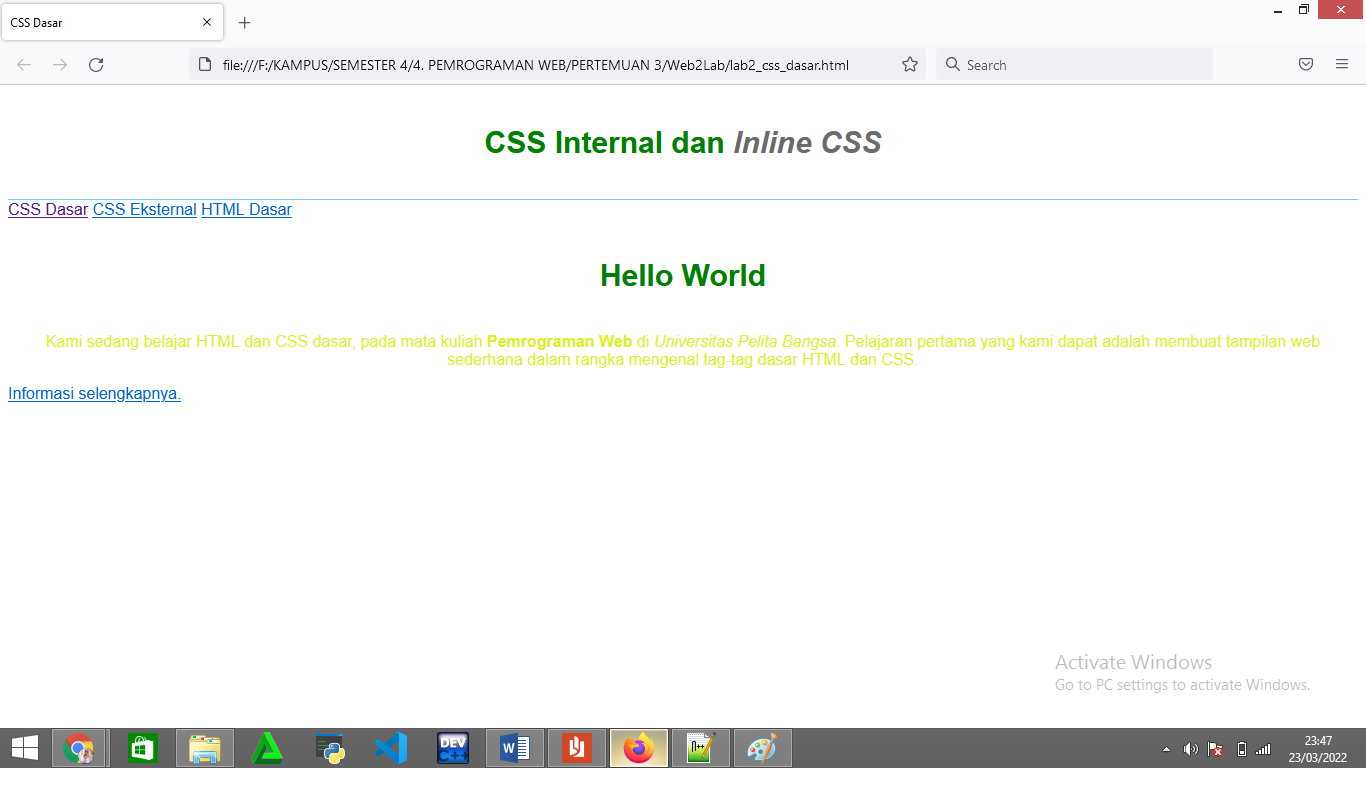1366x800 pixels.
Task: Open the HTML Dasar link
Action: [x=245, y=209]
